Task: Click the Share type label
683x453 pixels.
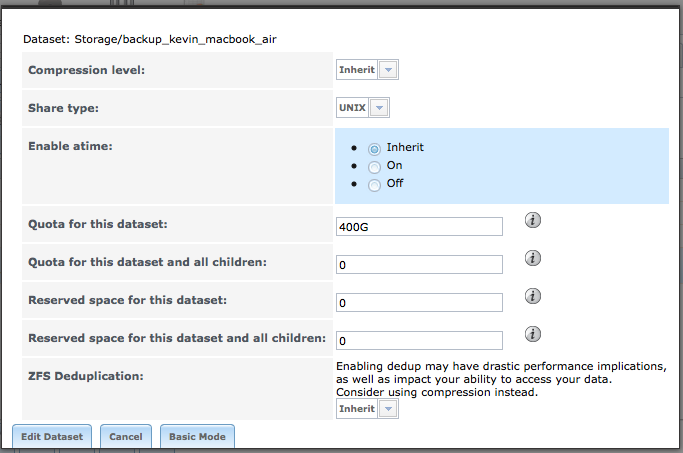Action: [63, 108]
